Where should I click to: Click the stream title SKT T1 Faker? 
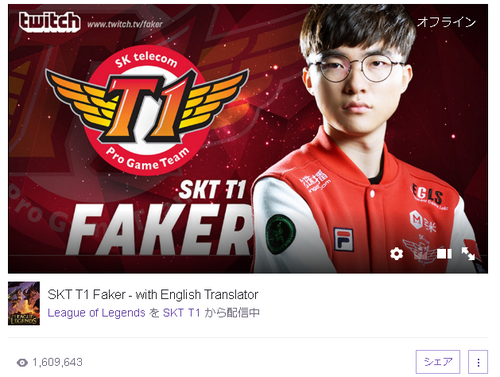click(153, 295)
